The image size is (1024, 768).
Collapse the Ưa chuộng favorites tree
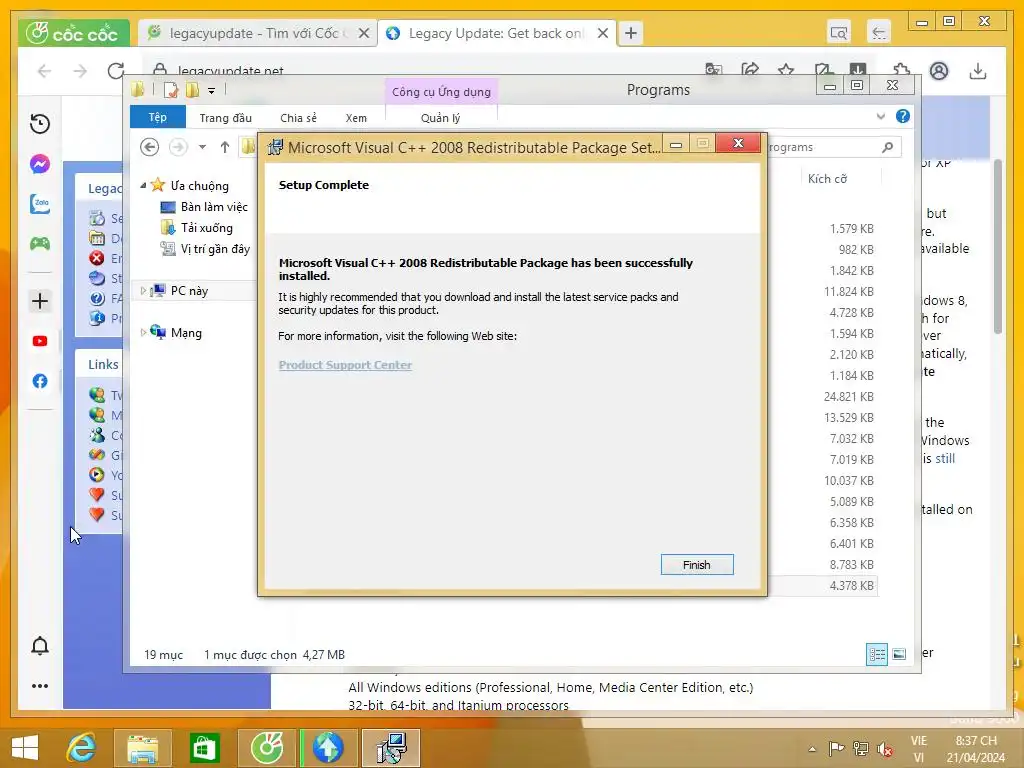tap(143, 185)
